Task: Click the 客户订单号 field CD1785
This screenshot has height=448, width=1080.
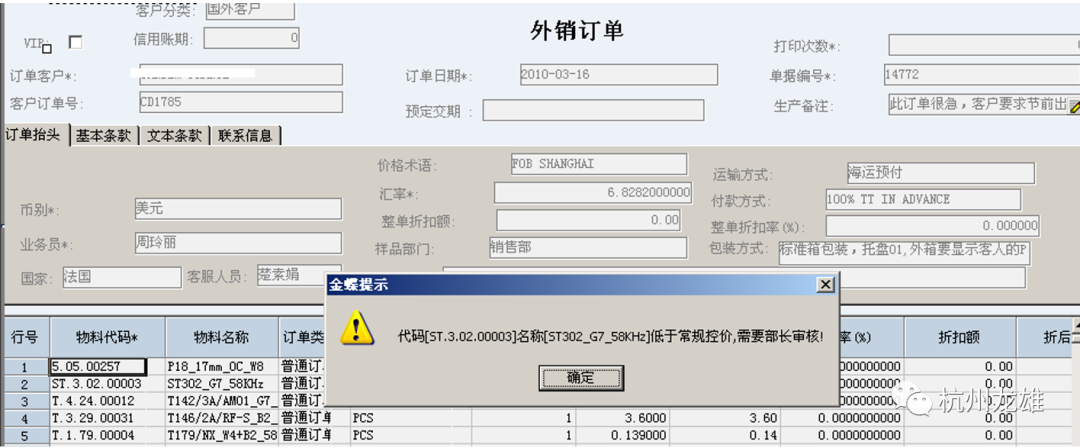Action: pyautogui.click(x=240, y=102)
